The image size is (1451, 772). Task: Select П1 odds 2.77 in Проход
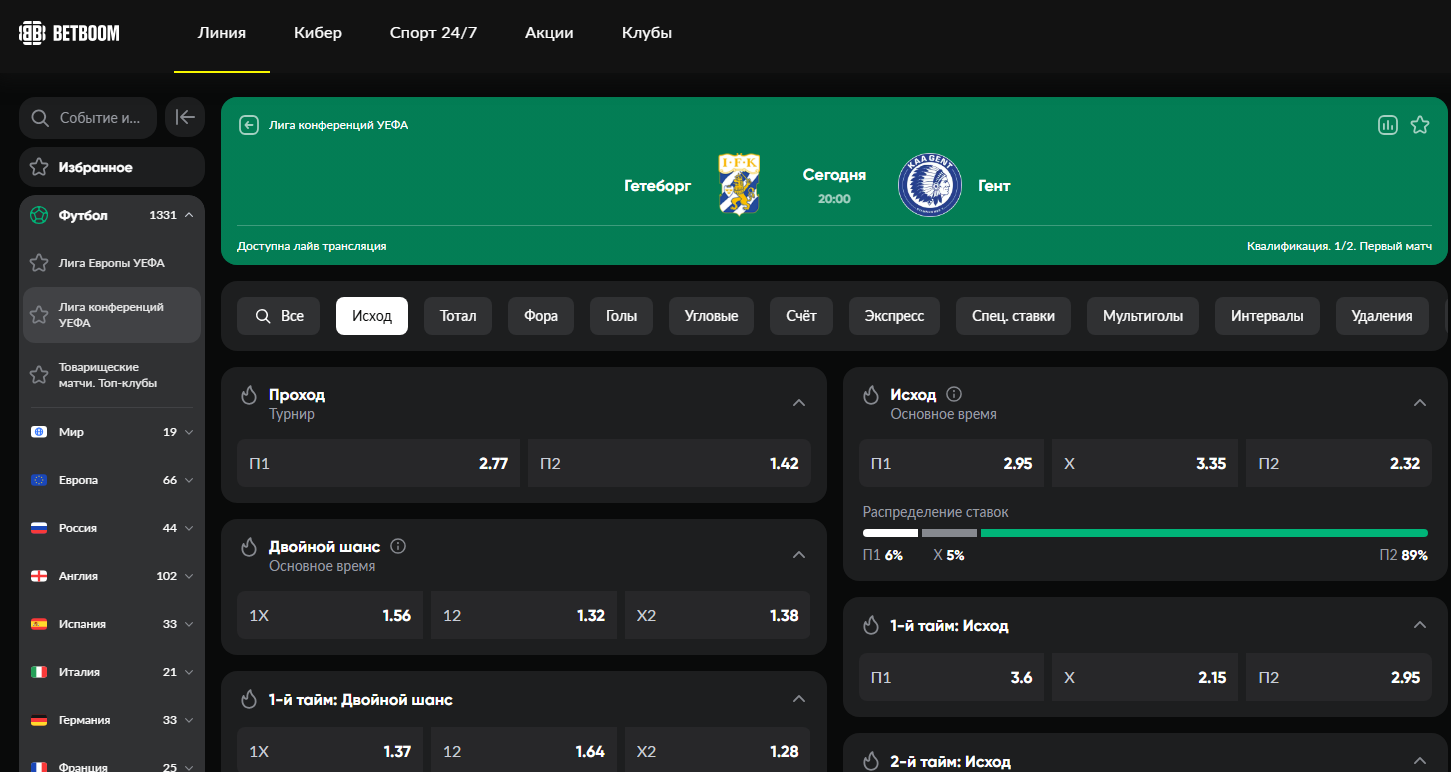(x=379, y=463)
